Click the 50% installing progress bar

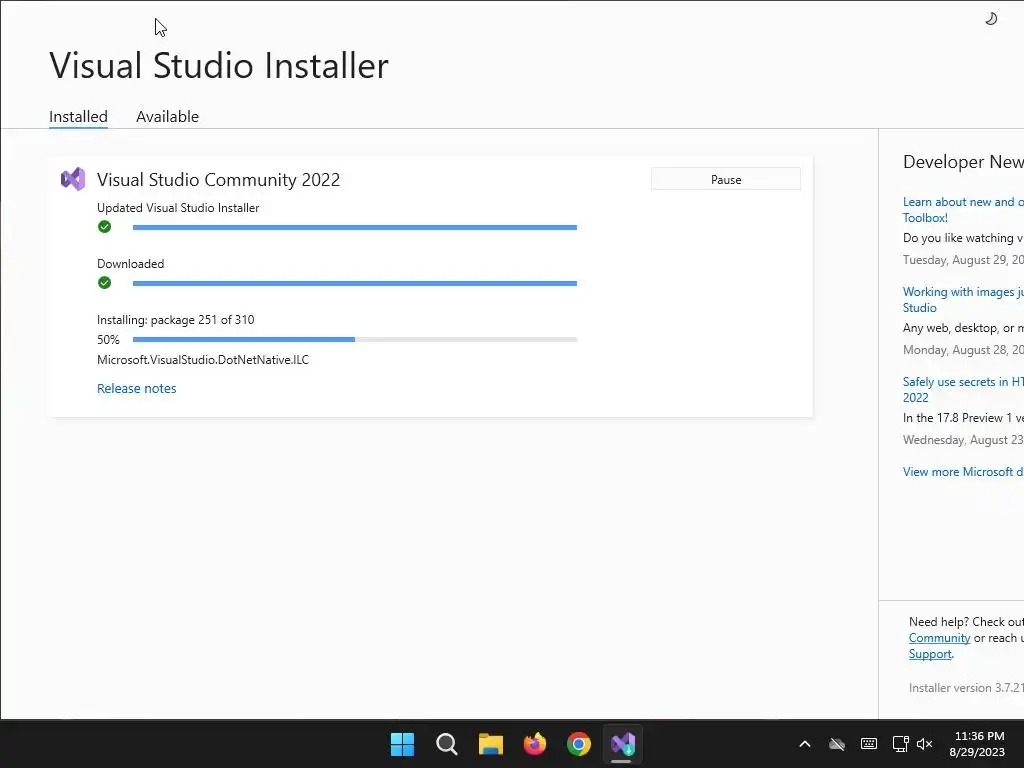355,340
